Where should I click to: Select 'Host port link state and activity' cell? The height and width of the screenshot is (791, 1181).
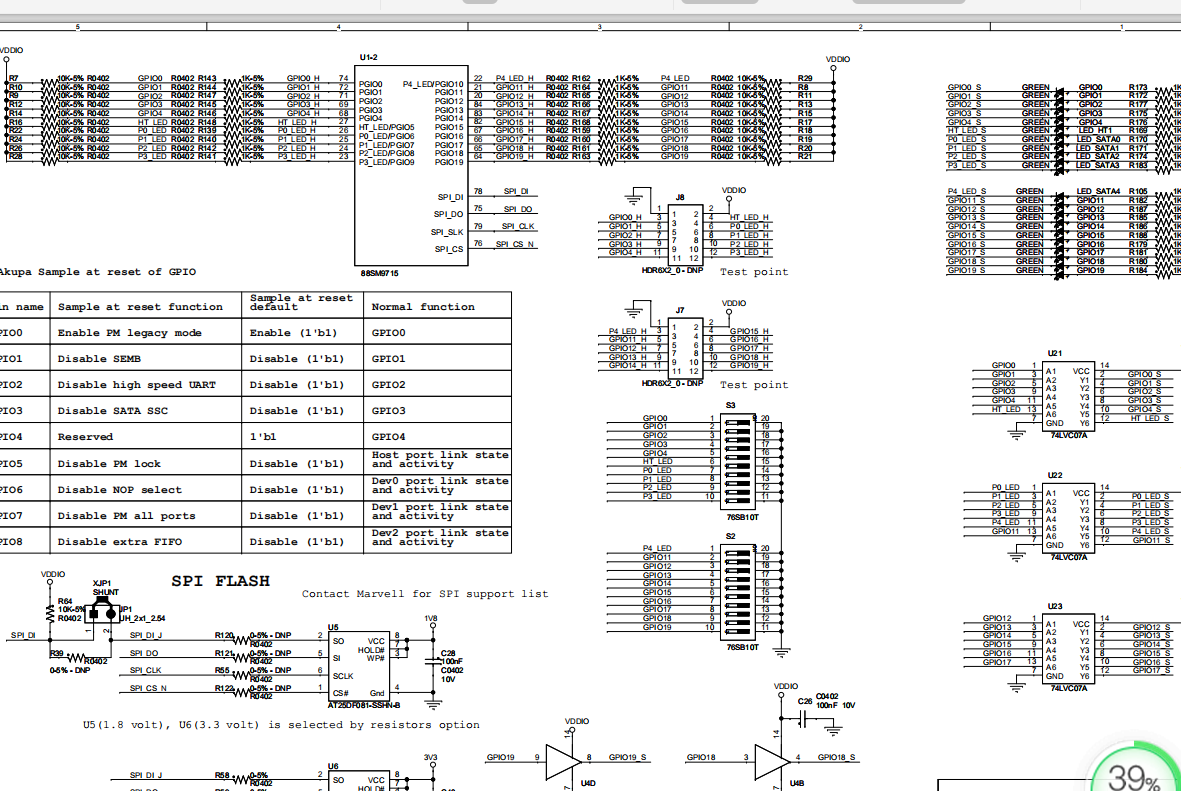[440, 460]
